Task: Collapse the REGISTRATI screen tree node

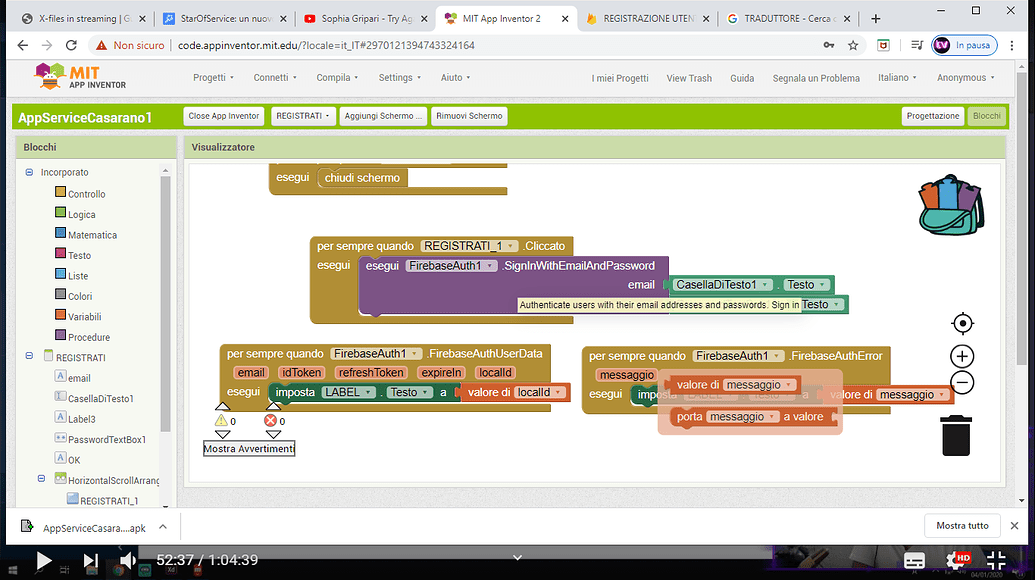Action: [x=29, y=356]
